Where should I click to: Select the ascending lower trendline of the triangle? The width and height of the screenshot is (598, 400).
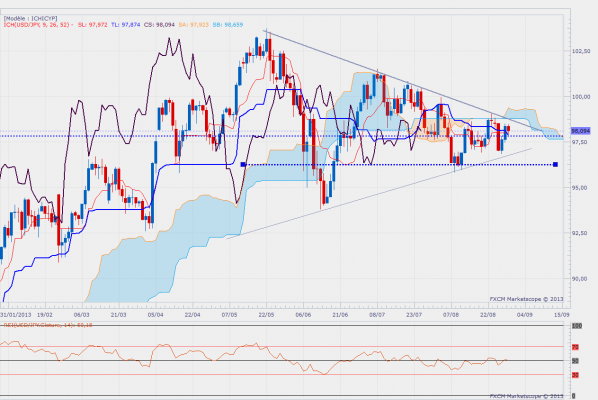click(x=379, y=194)
